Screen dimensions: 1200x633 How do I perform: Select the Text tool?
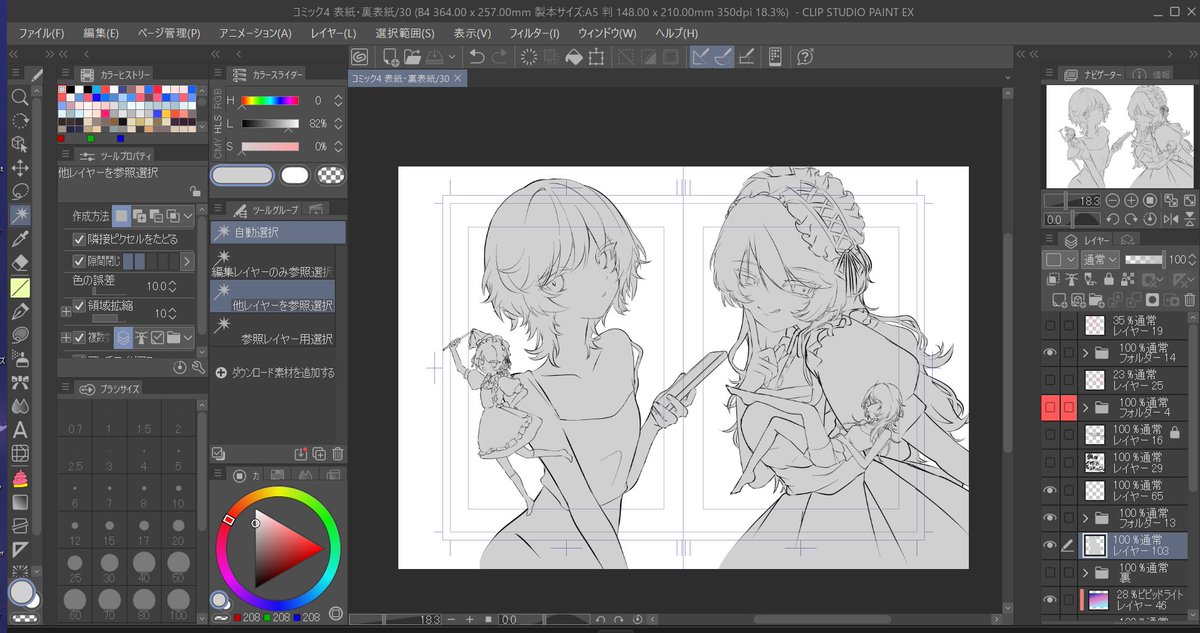tap(20, 430)
